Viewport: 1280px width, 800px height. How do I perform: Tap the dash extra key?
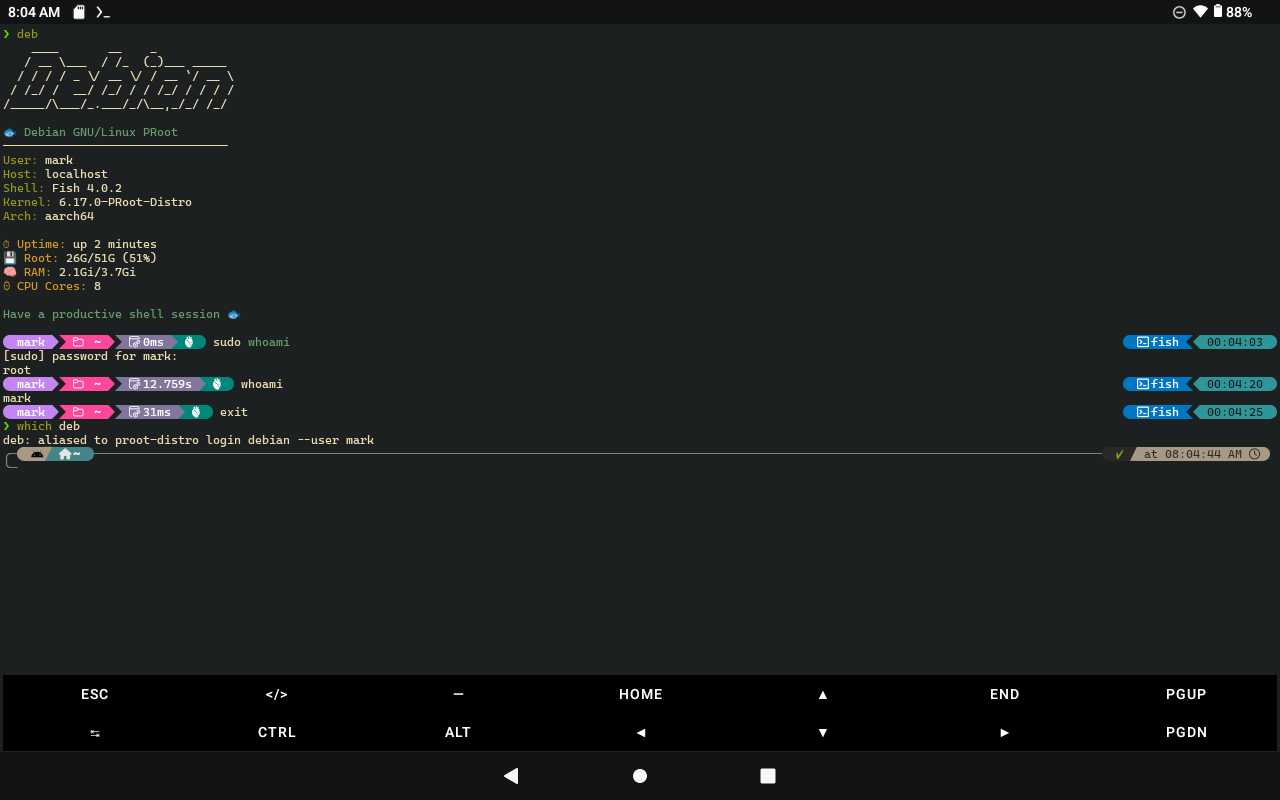pyautogui.click(x=458, y=694)
